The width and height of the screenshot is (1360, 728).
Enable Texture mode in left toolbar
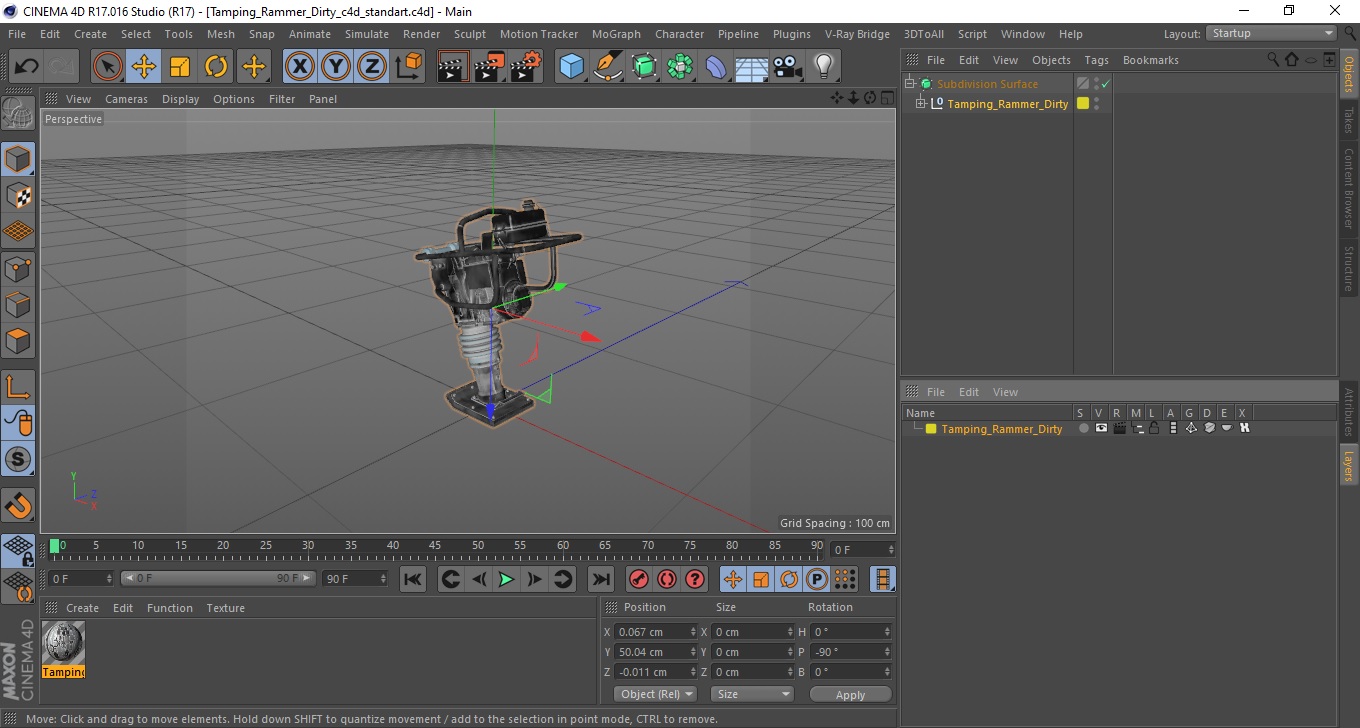pyautogui.click(x=18, y=195)
